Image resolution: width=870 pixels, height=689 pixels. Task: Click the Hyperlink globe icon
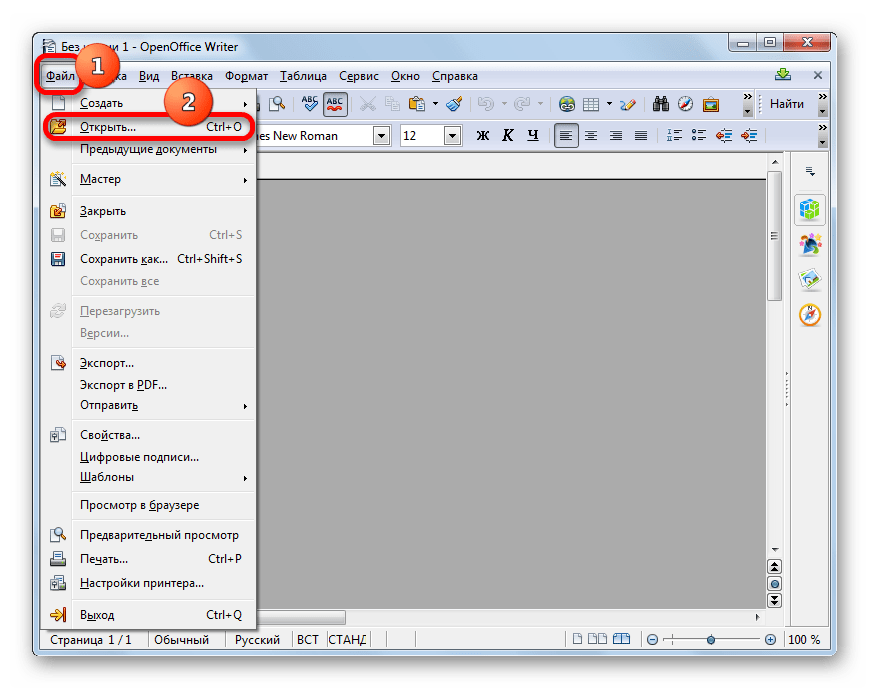(x=566, y=104)
